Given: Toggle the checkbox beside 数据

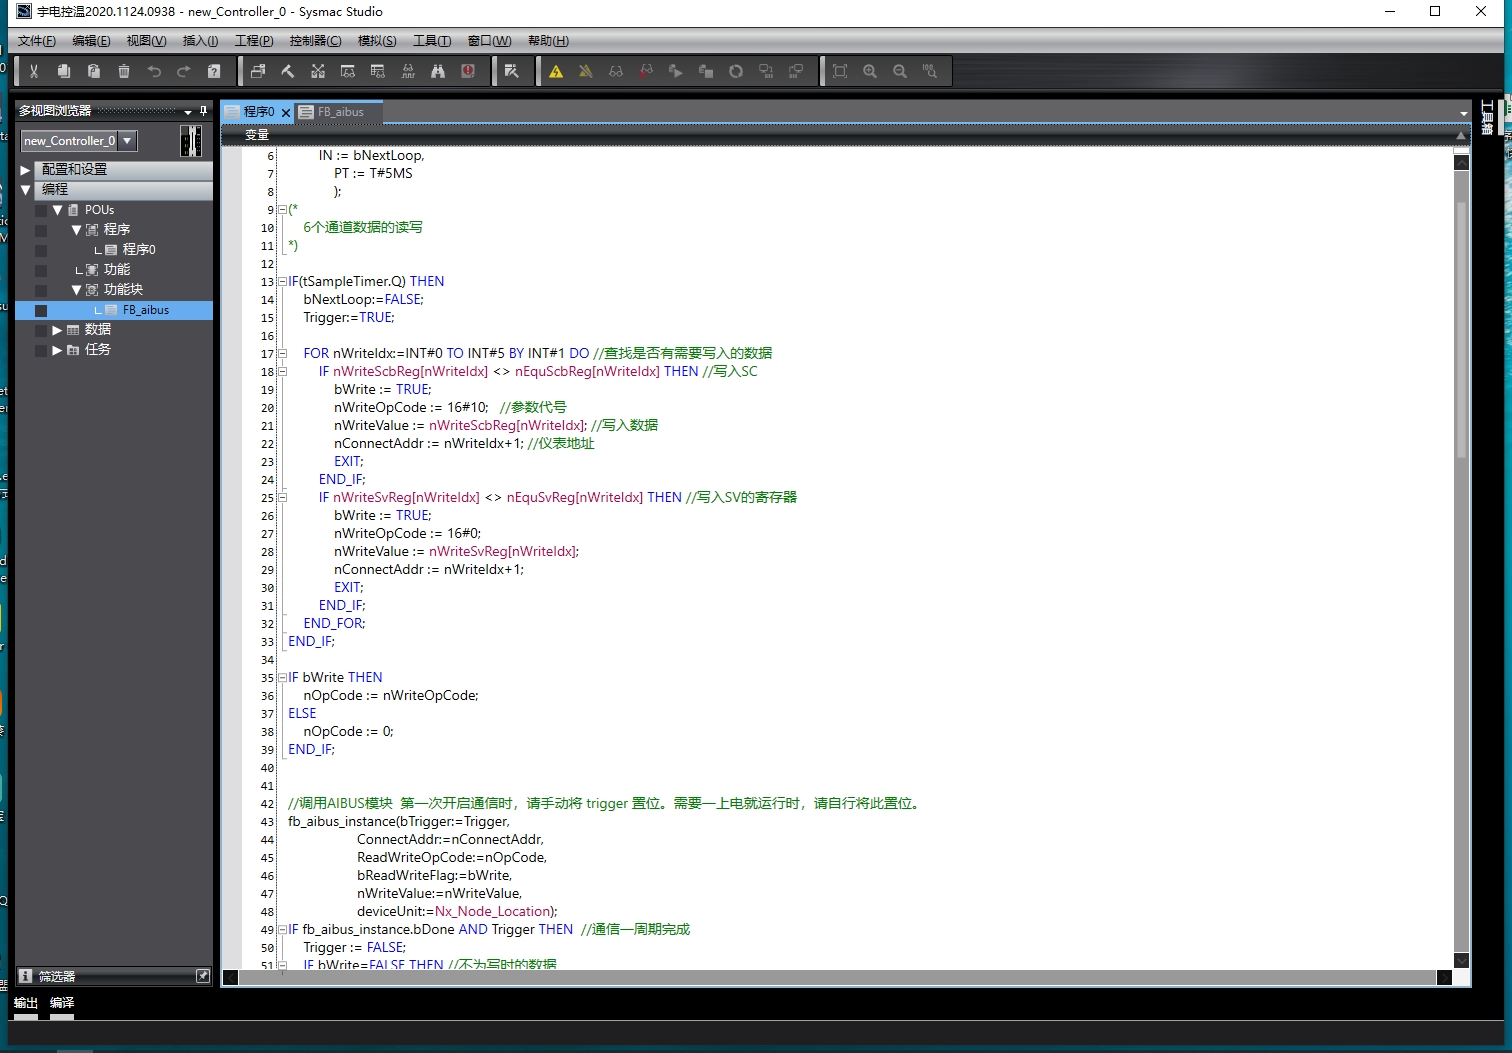Looking at the screenshot, I should [41, 330].
